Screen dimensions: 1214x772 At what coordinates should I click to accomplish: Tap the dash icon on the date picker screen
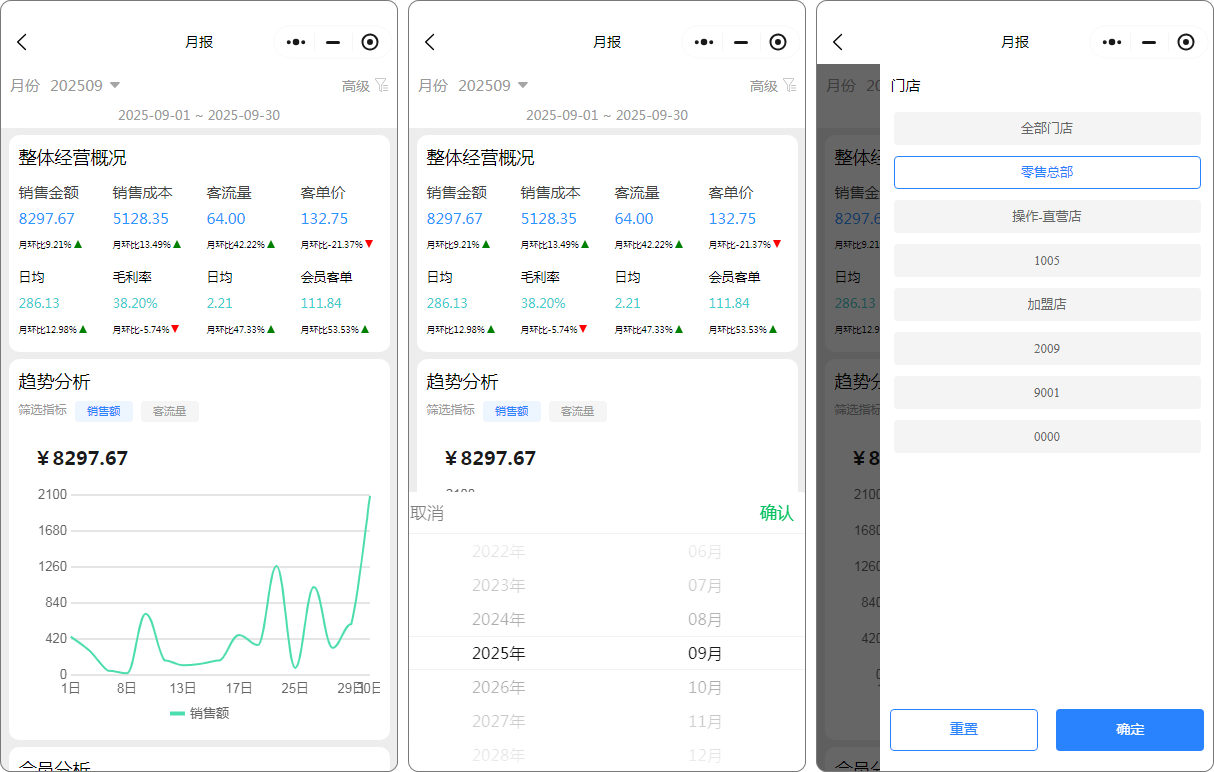tap(741, 42)
